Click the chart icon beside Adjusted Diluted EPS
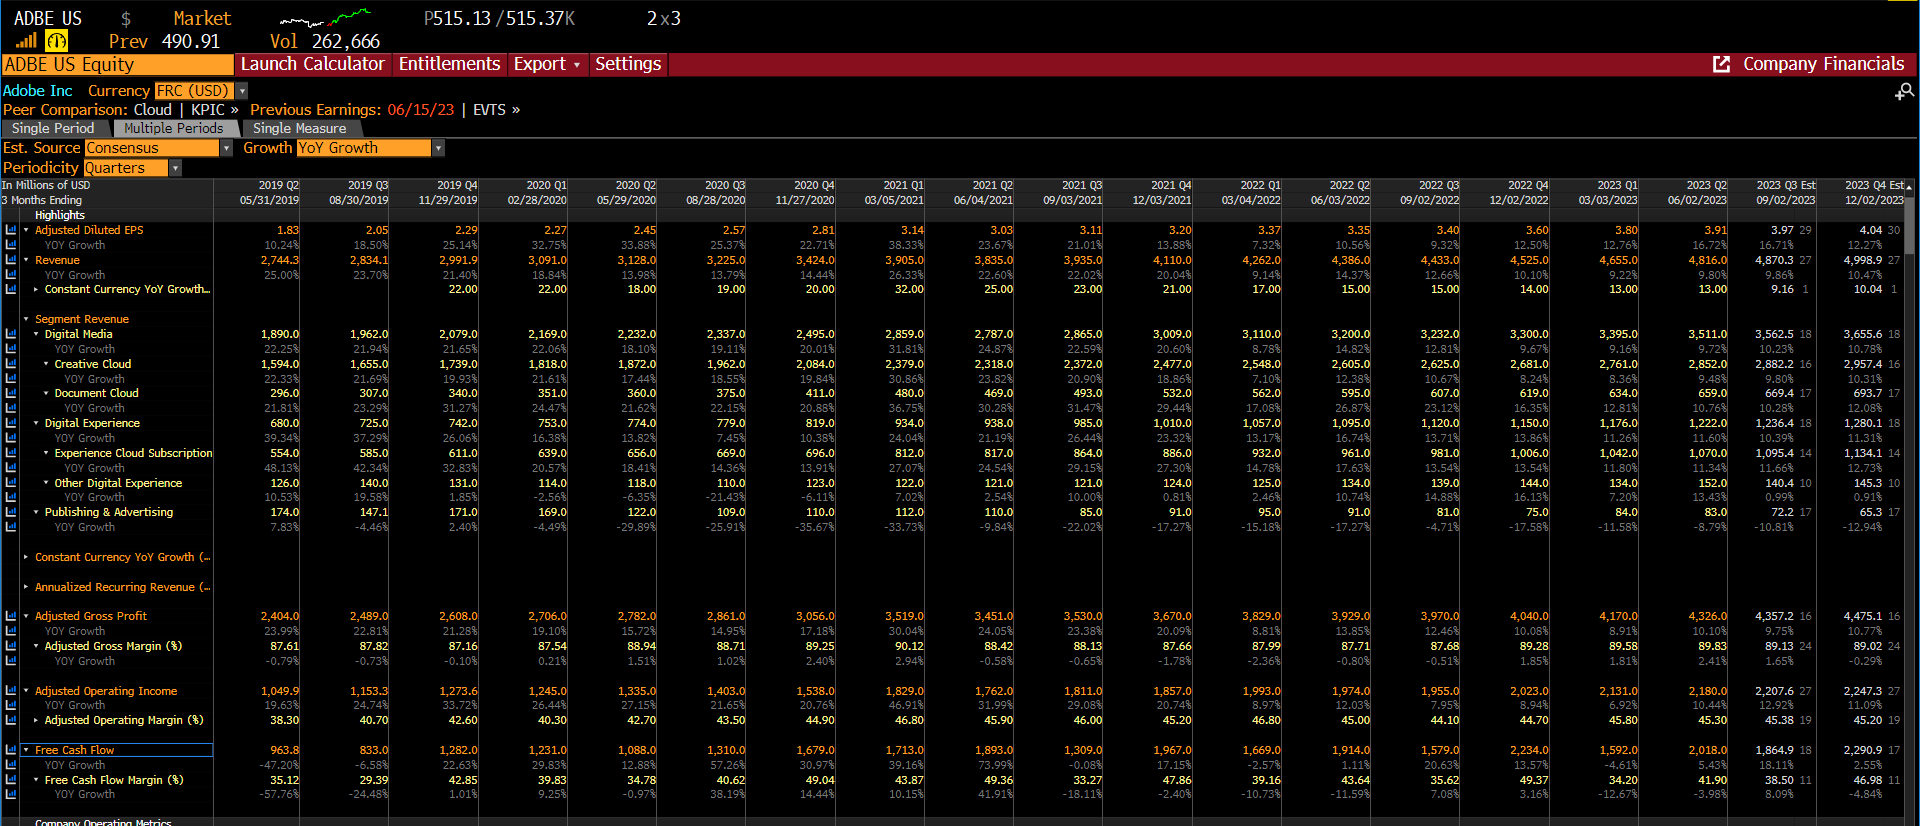The height and width of the screenshot is (826, 1920). pyautogui.click(x=11, y=230)
